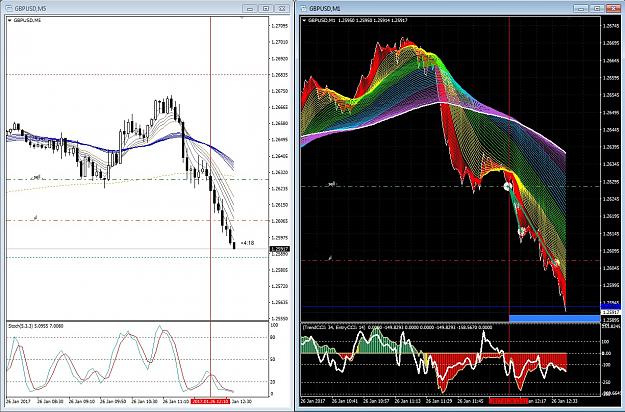Click the blue price tag on the M1 price scale
The height and width of the screenshot is (412, 625).
tap(610, 306)
